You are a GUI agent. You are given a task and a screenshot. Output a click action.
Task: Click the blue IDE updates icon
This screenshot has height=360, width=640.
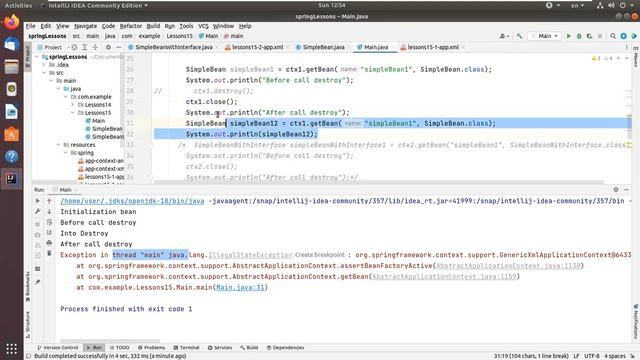coord(623,36)
